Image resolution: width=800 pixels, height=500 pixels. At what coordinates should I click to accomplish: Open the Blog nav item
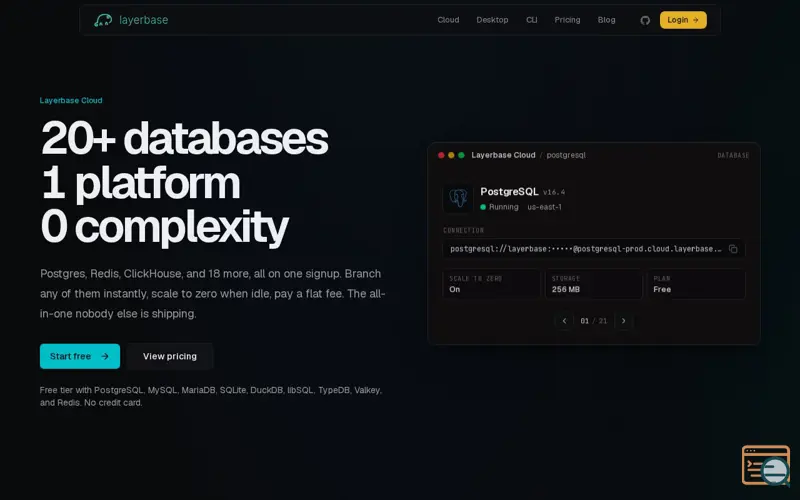click(607, 20)
